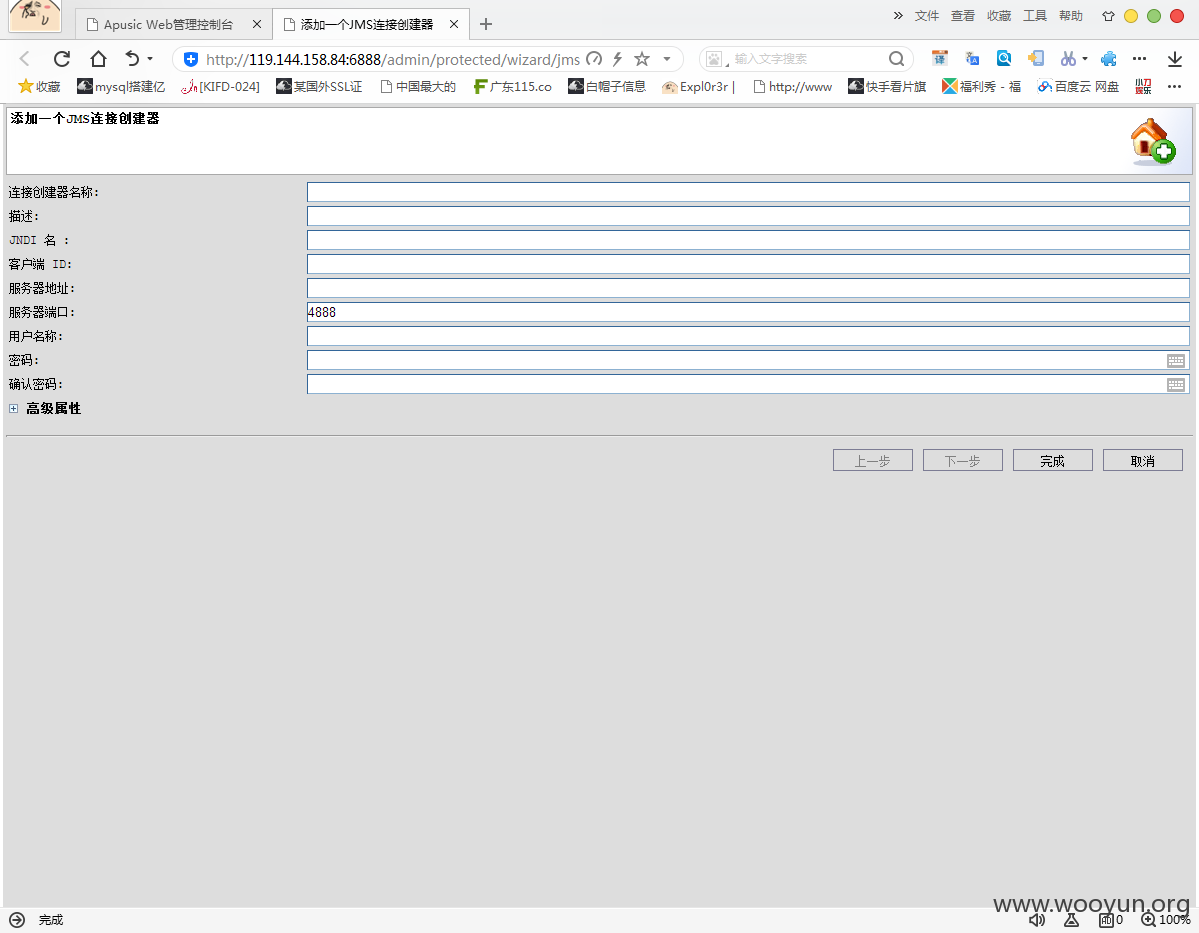1199x933 pixels.
Task: Open the Expl0r3r bookmark
Action: [x=698, y=86]
